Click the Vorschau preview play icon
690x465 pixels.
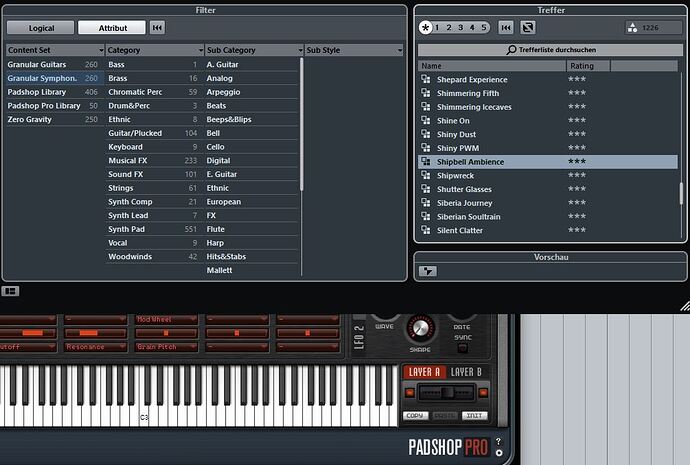point(428,271)
